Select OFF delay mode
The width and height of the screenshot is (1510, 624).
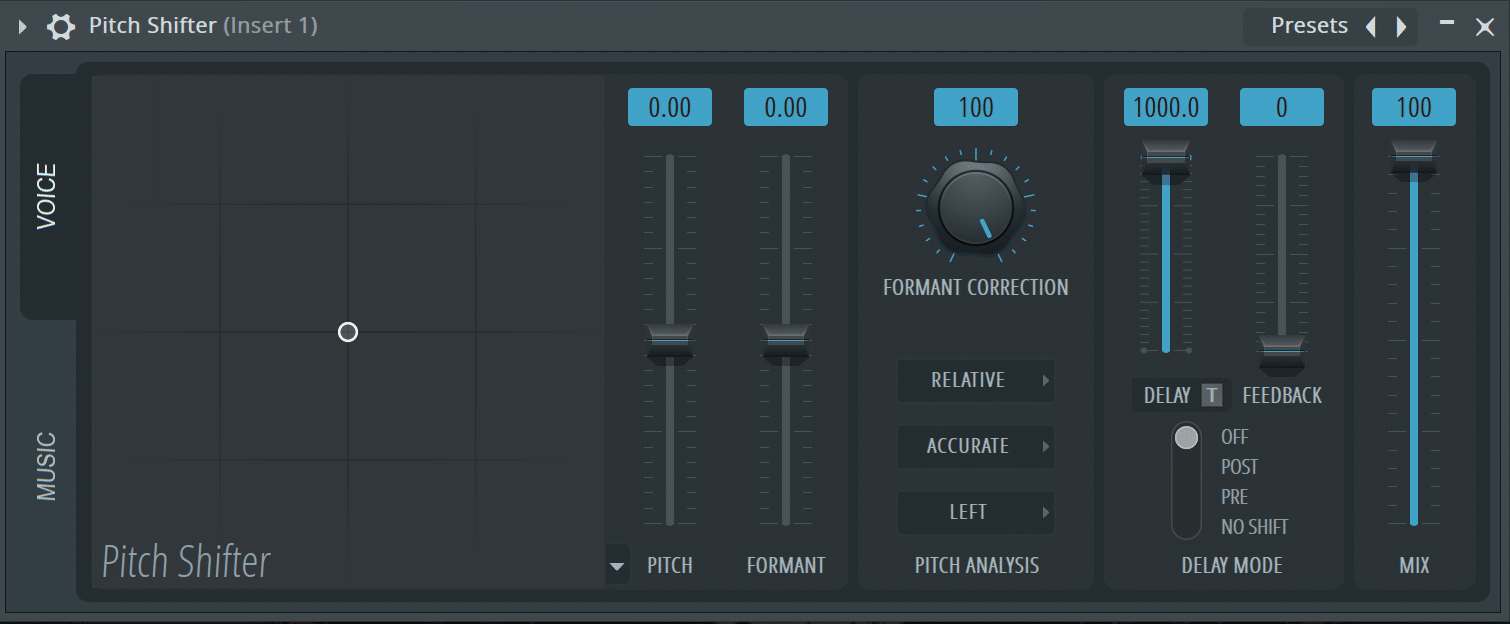[x=1235, y=437]
